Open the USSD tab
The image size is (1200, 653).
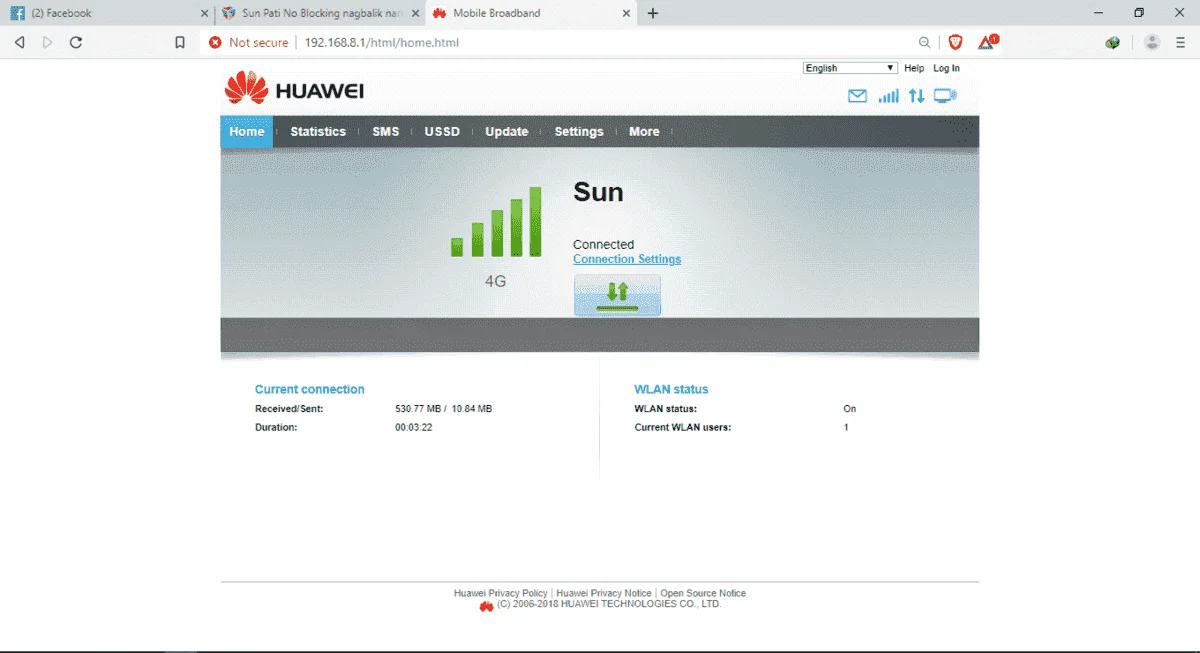click(442, 131)
